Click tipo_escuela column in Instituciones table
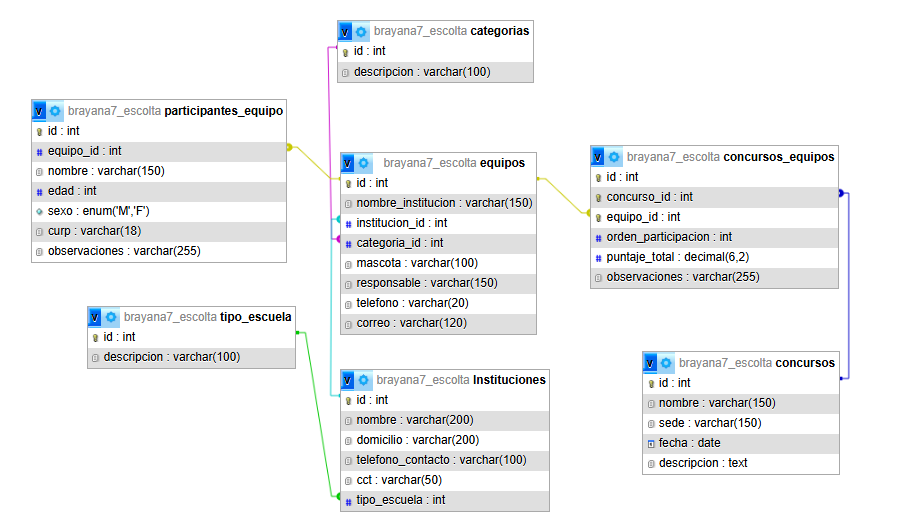 click(x=401, y=500)
